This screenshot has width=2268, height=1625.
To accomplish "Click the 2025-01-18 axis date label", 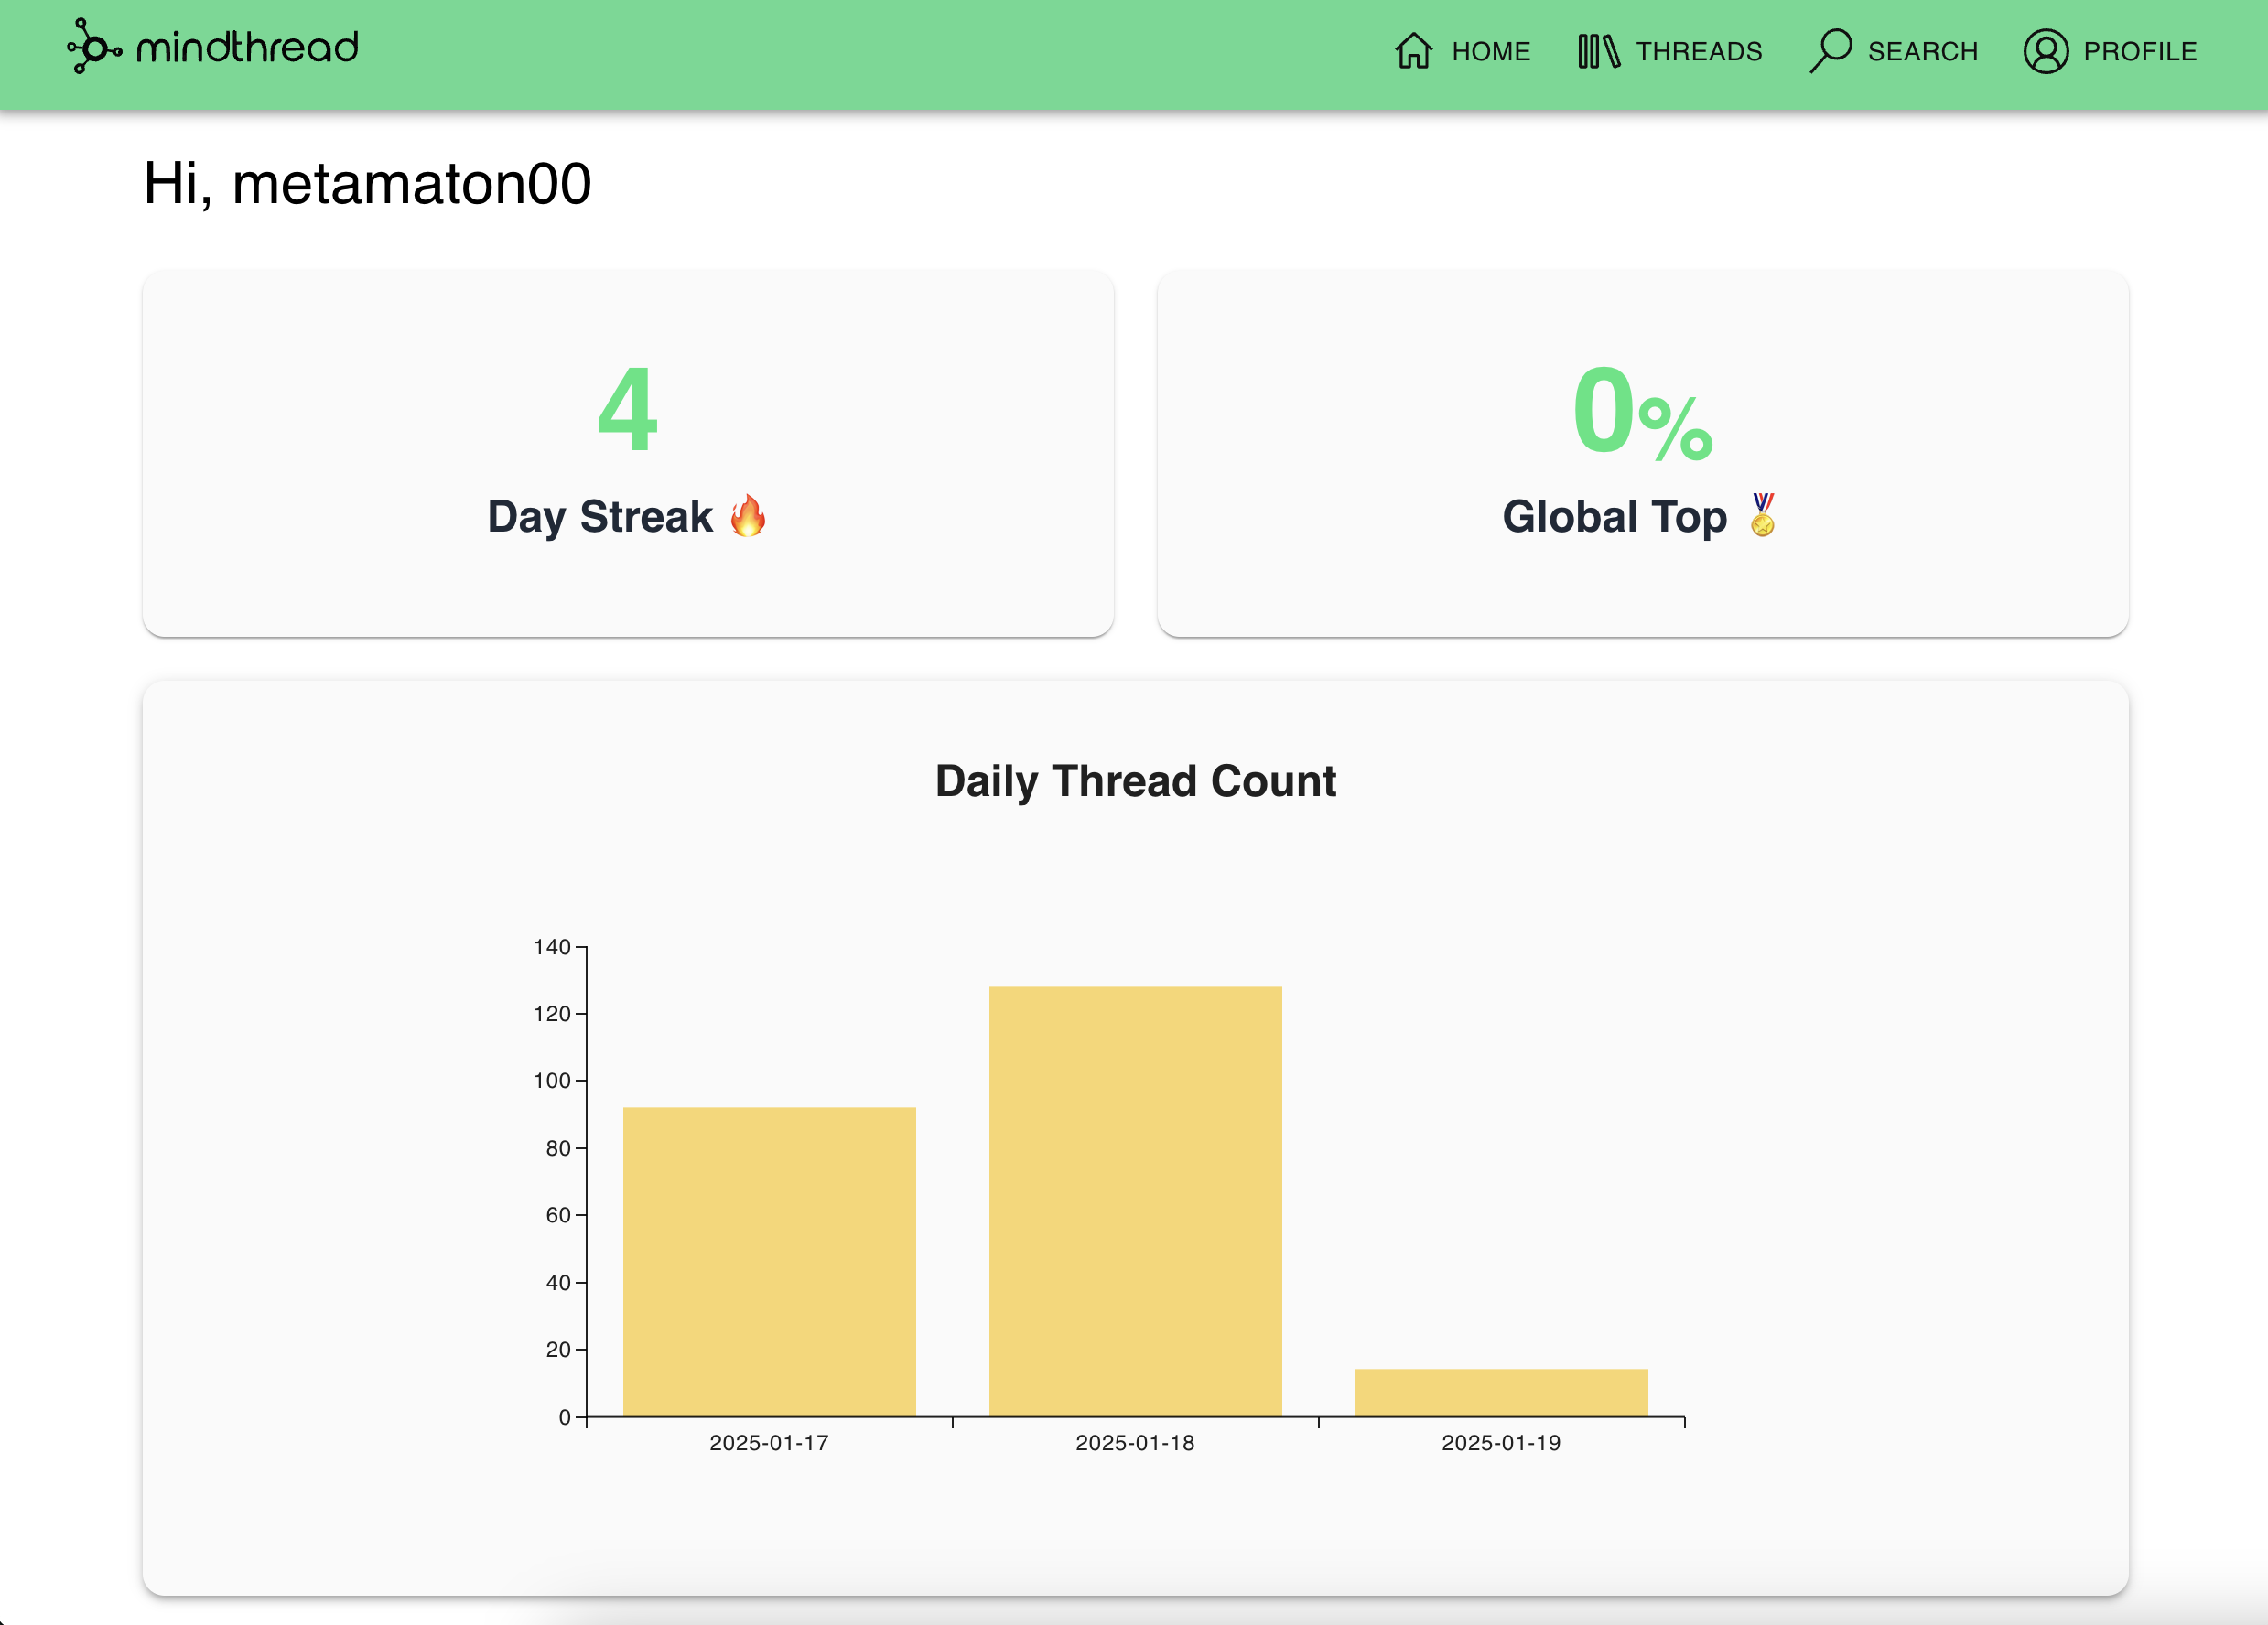I will click(x=1134, y=1442).
